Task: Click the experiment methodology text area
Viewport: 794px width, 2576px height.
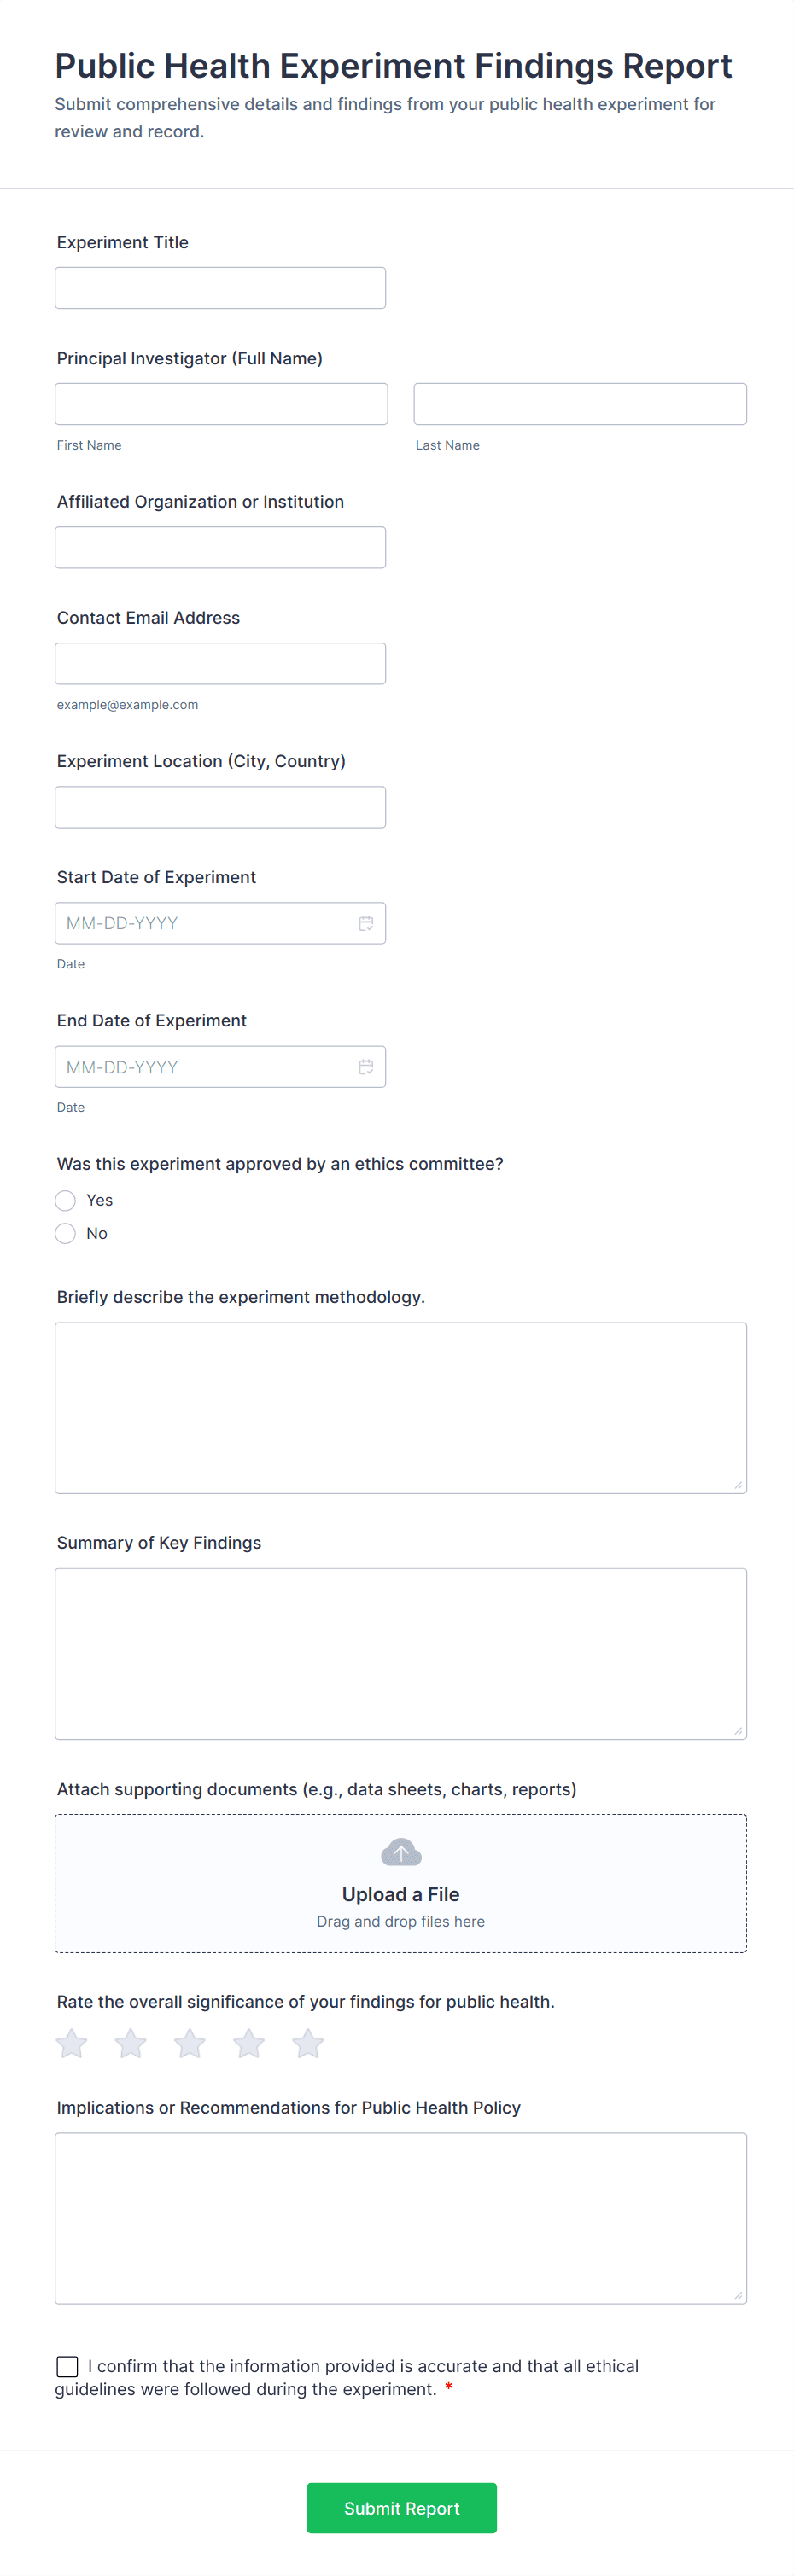Action: (400, 1407)
